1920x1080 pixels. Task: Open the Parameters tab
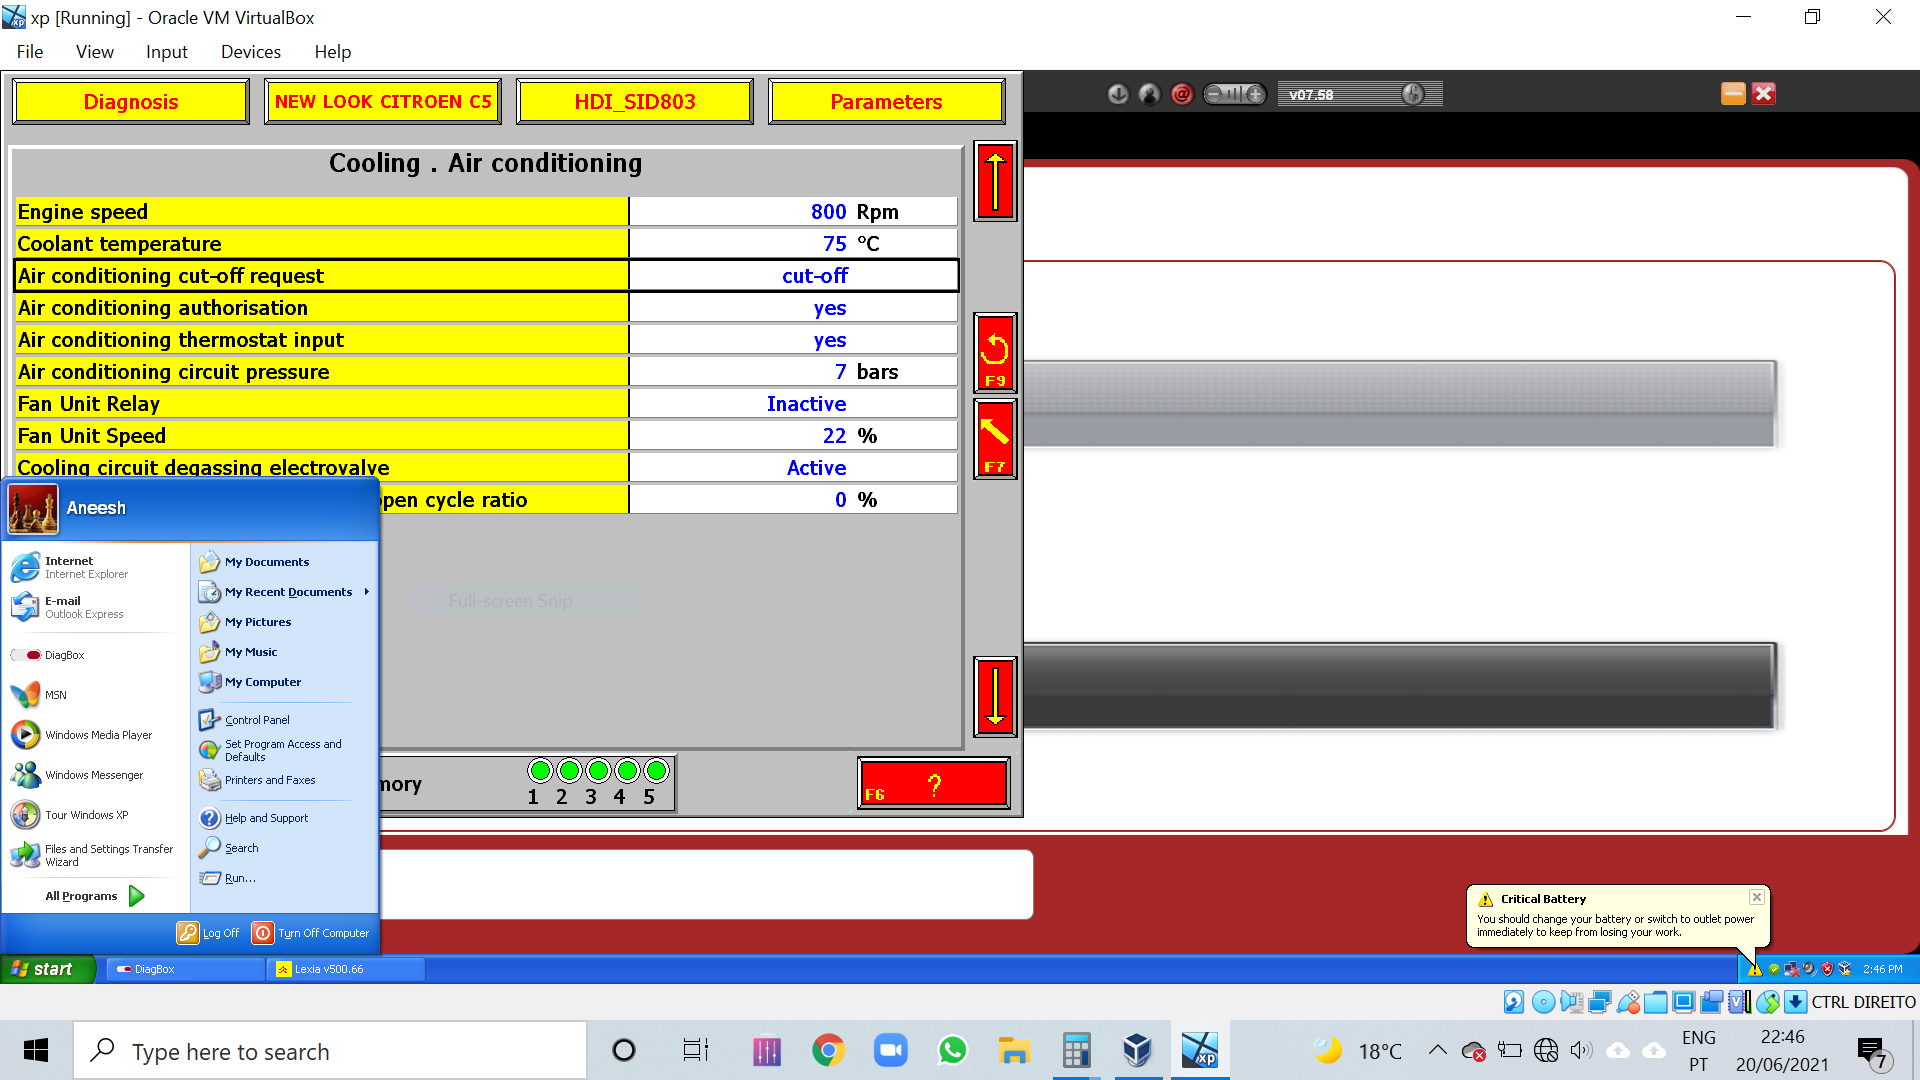tap(887, 102)
